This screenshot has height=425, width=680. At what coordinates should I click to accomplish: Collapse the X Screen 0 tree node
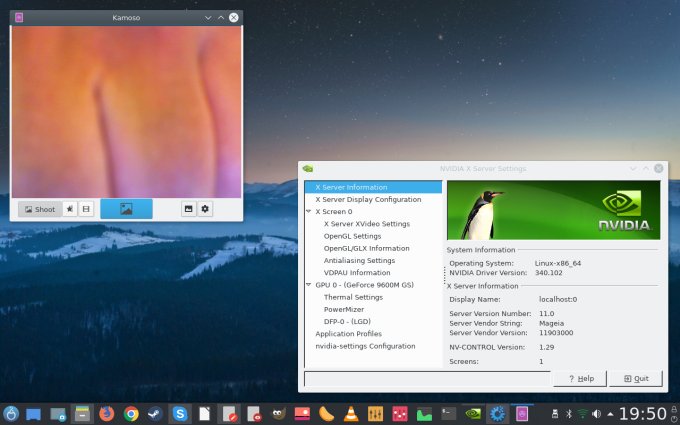coord(309,212)
